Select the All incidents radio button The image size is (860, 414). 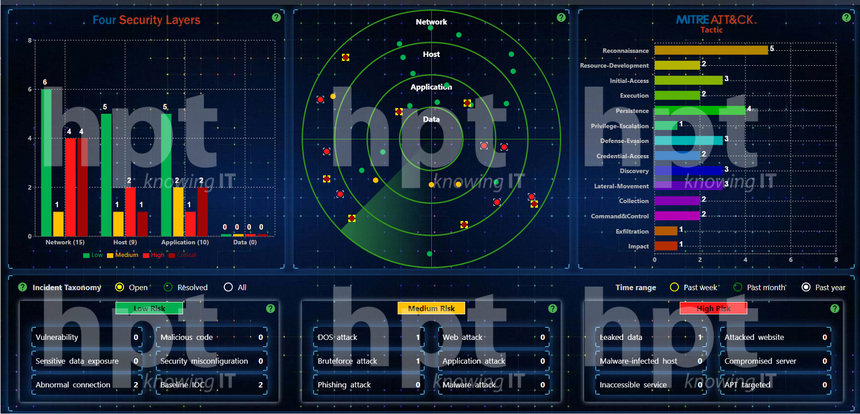tap(228, 287)
